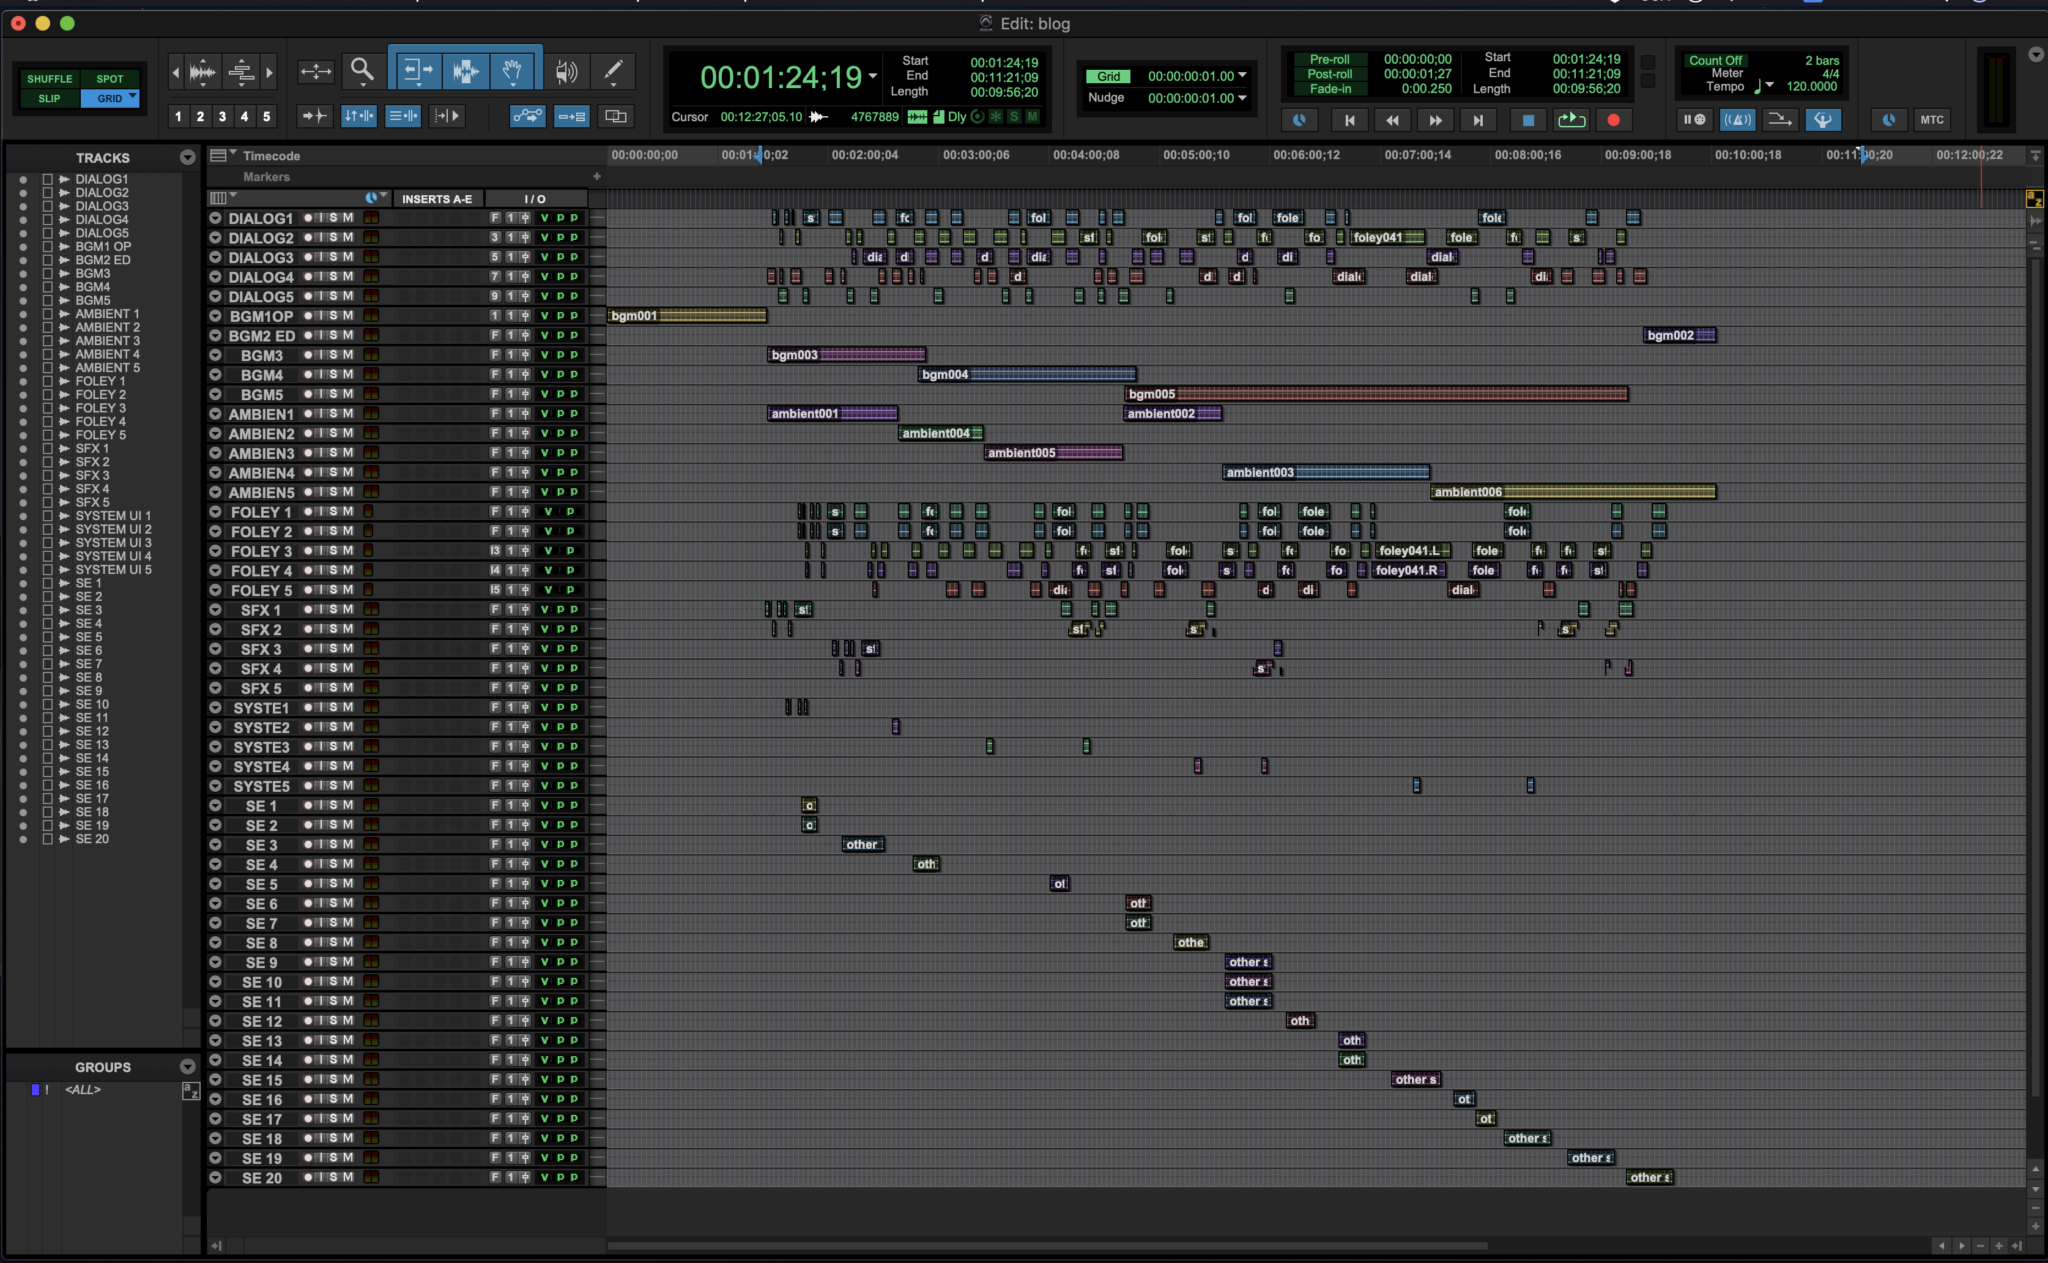Select the Grabber hand tool

click(x=513, y=71)
